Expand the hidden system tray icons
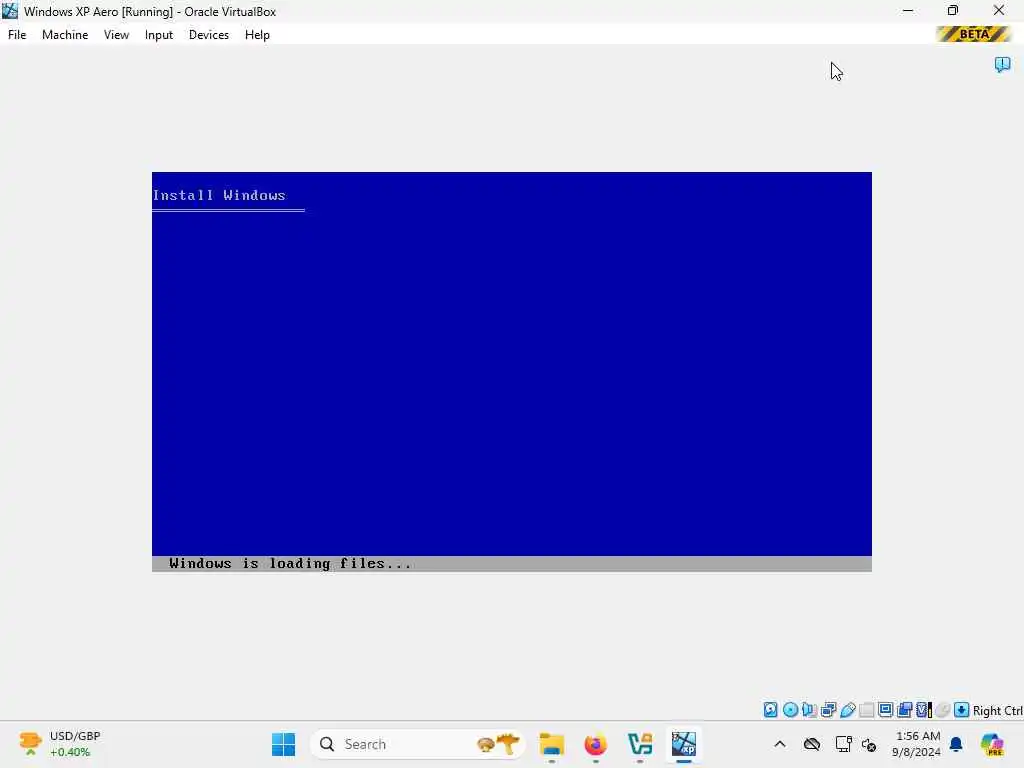The image size is (1024, 768). (780, 744)
